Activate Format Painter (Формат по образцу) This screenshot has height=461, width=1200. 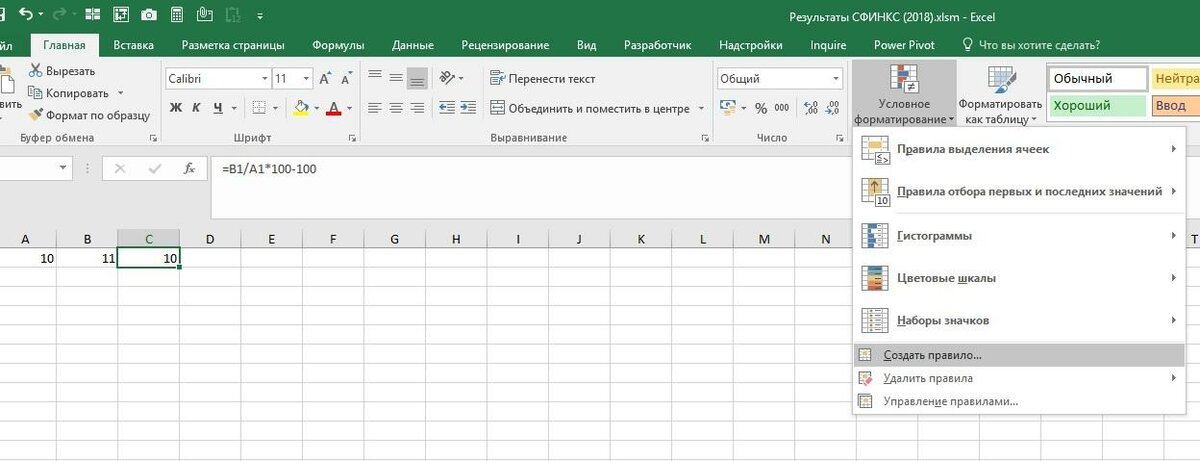pos(89,115)
